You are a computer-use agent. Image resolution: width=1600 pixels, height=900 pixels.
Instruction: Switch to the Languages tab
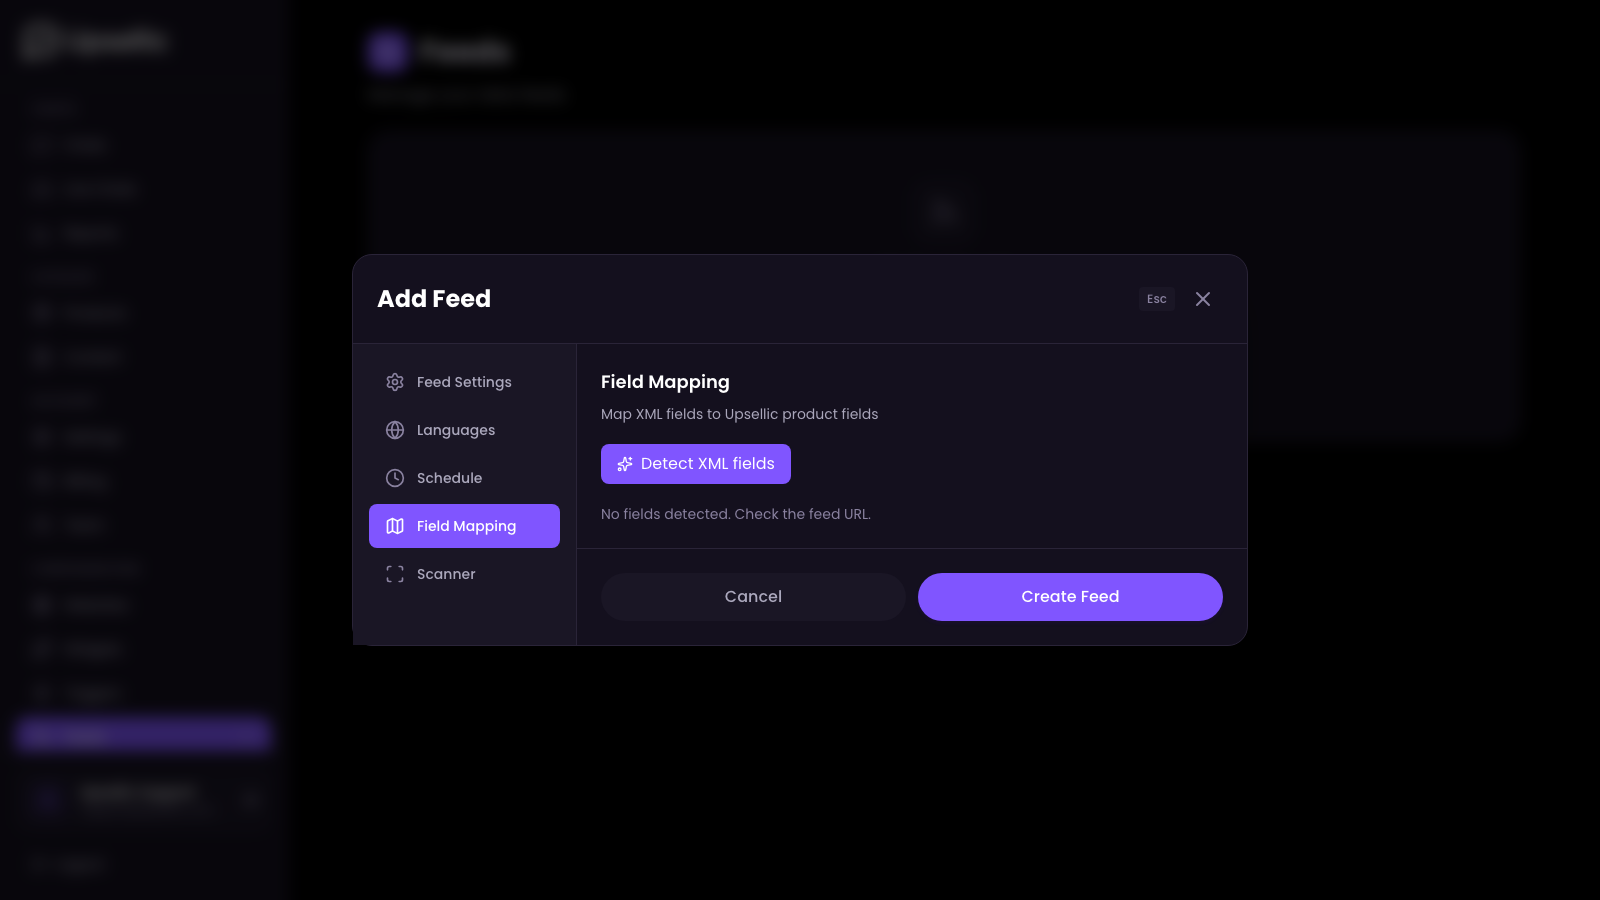pyautogui.click(x=456, y=430)
